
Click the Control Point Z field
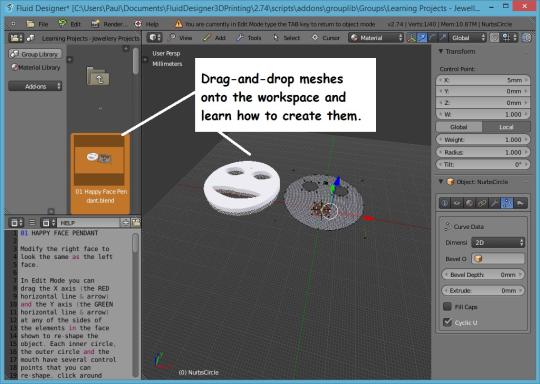coord(483,103)
